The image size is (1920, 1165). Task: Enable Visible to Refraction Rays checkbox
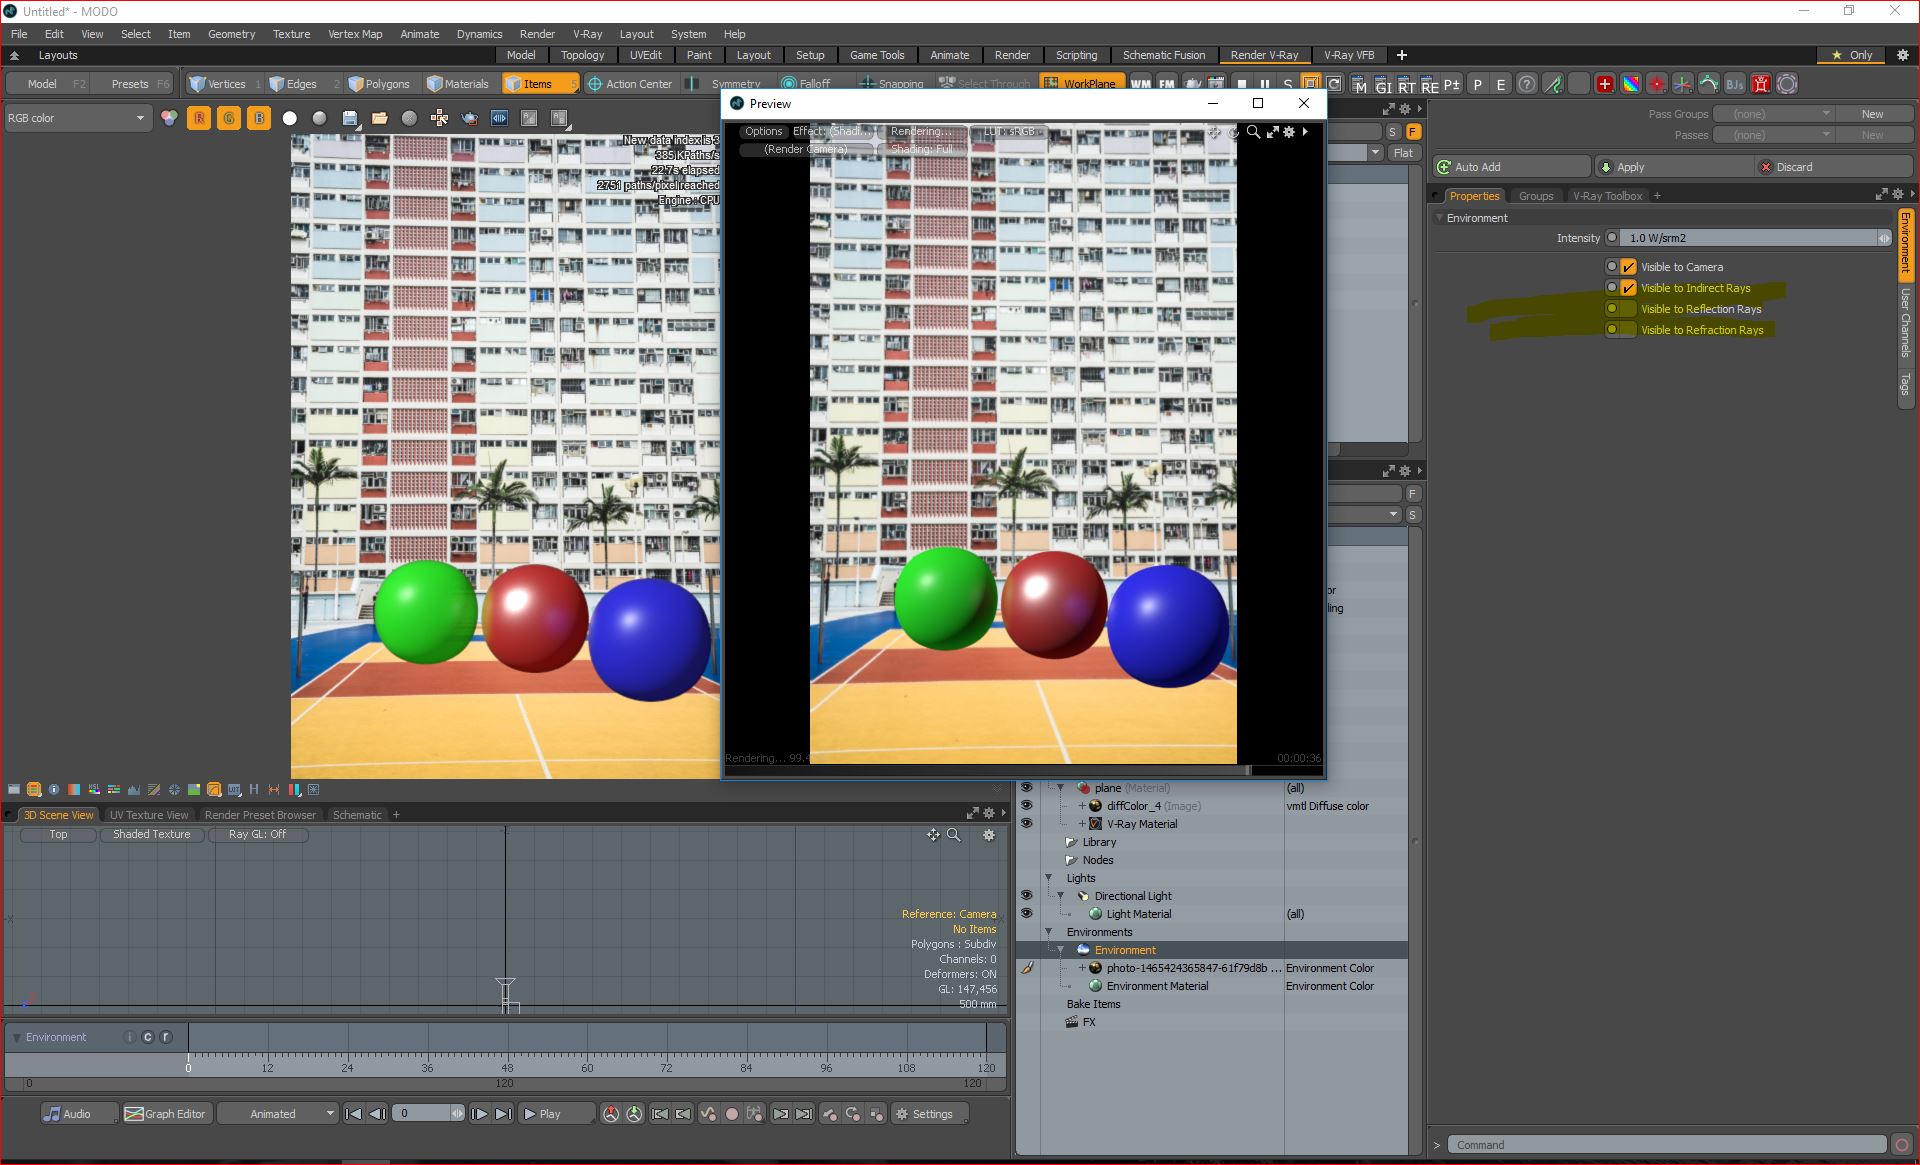1629,330
